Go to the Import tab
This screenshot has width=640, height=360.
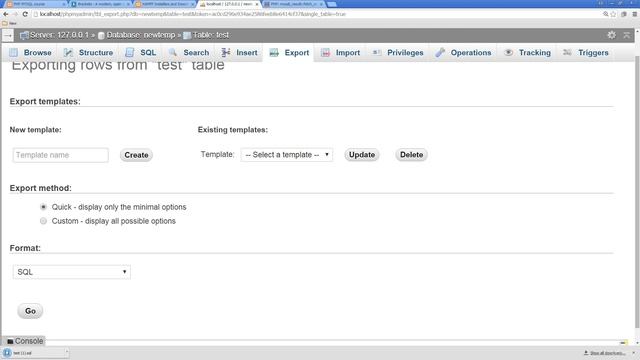click(340, 53)
